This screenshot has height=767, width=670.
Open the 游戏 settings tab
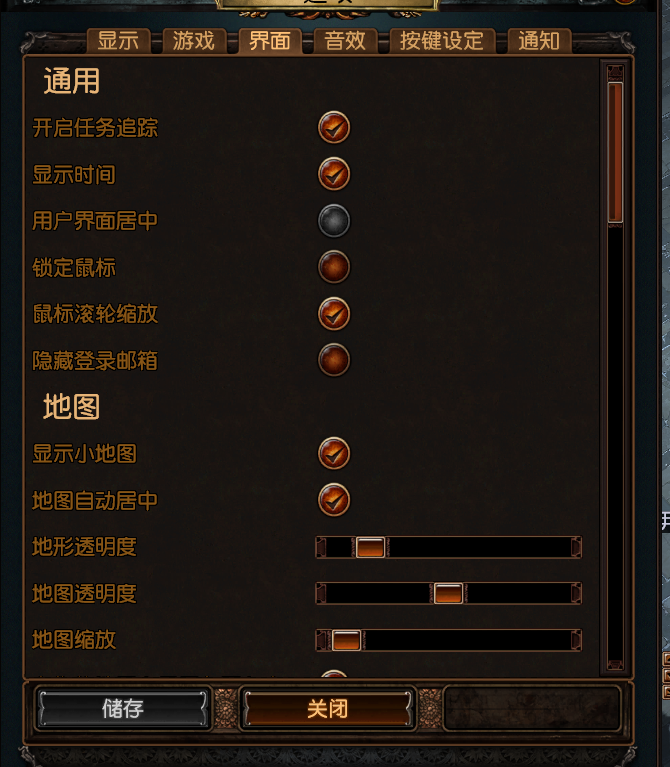coord(194,41)
